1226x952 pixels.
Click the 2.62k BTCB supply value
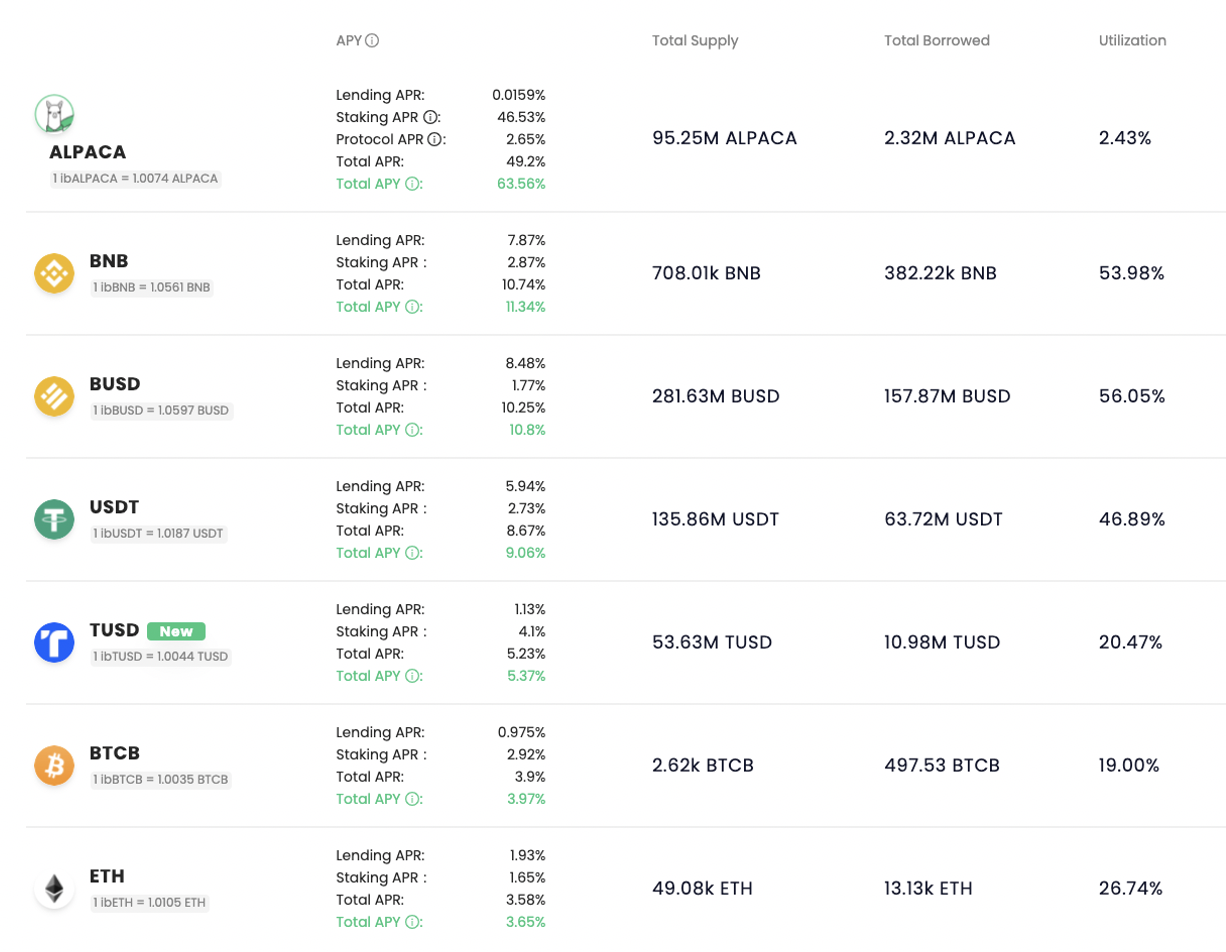(703, 765)
